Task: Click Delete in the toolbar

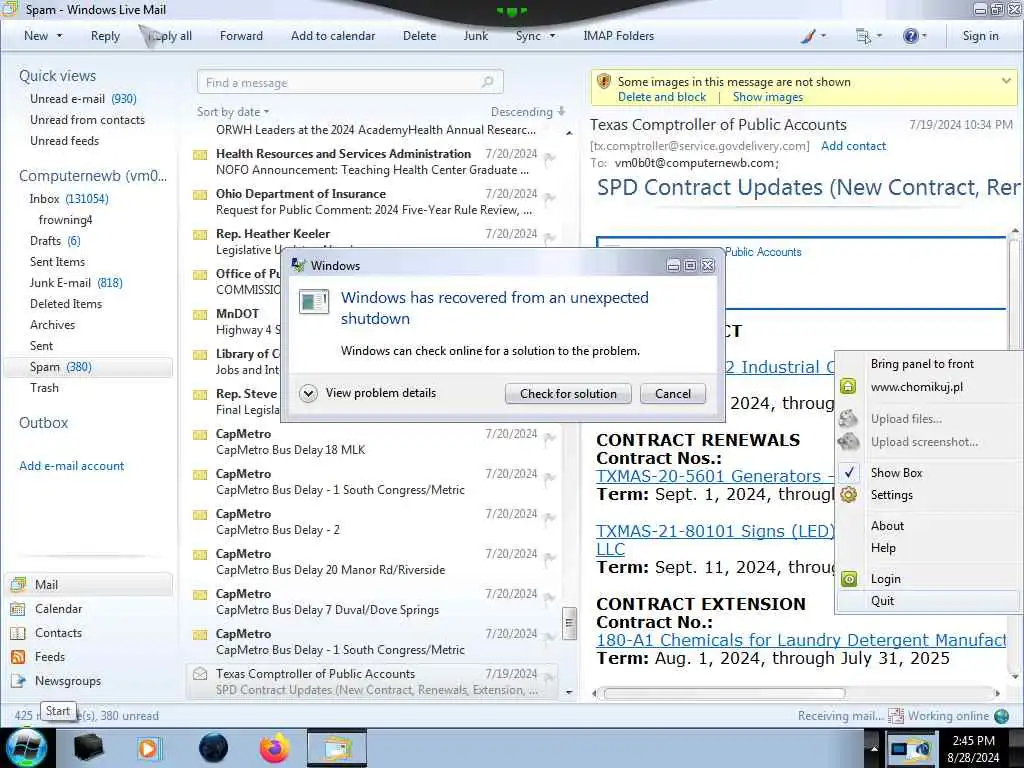Action: [419, 36]
